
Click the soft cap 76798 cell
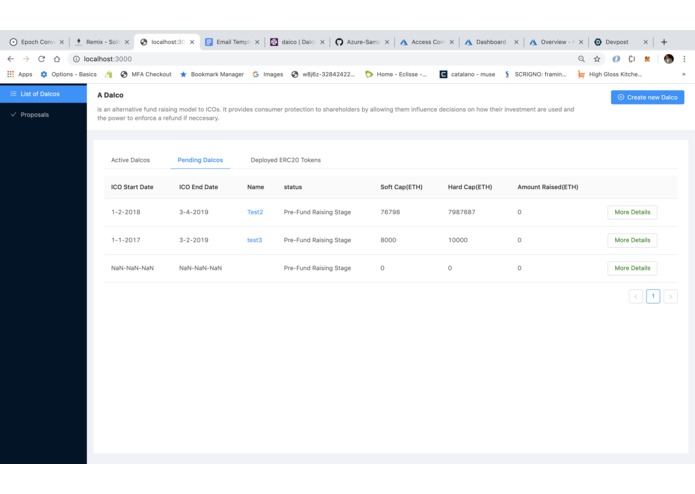pyautogui.click(x=390, y=212)
